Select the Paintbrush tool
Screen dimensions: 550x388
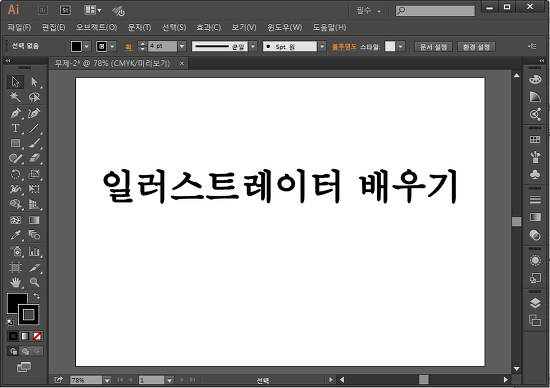tap(34, 143)
